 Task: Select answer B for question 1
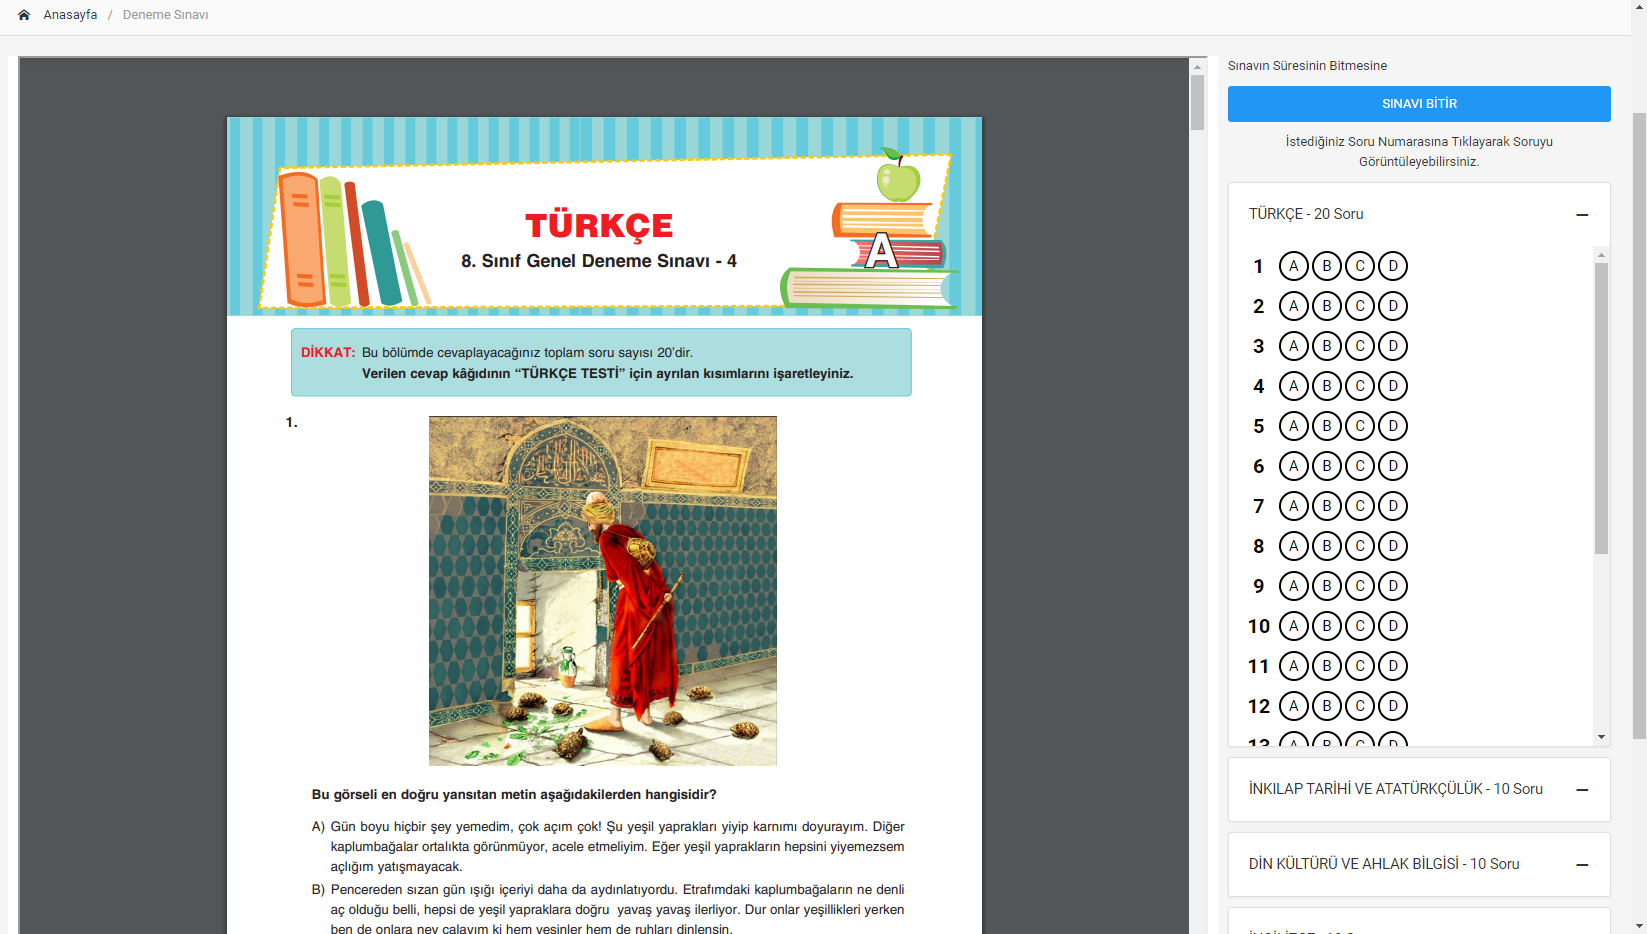tap(1327, 266)
